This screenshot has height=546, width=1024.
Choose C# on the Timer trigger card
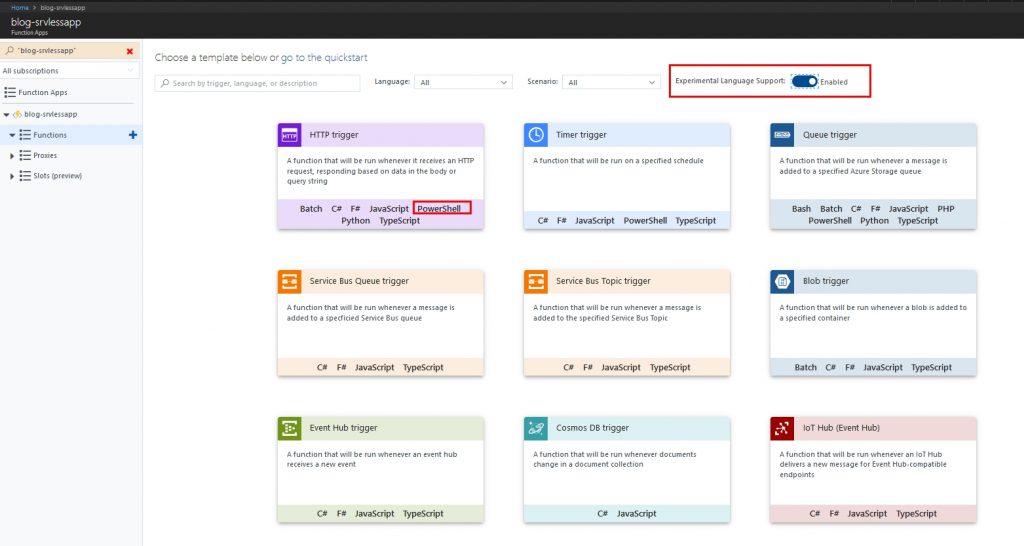click(543, 221)
